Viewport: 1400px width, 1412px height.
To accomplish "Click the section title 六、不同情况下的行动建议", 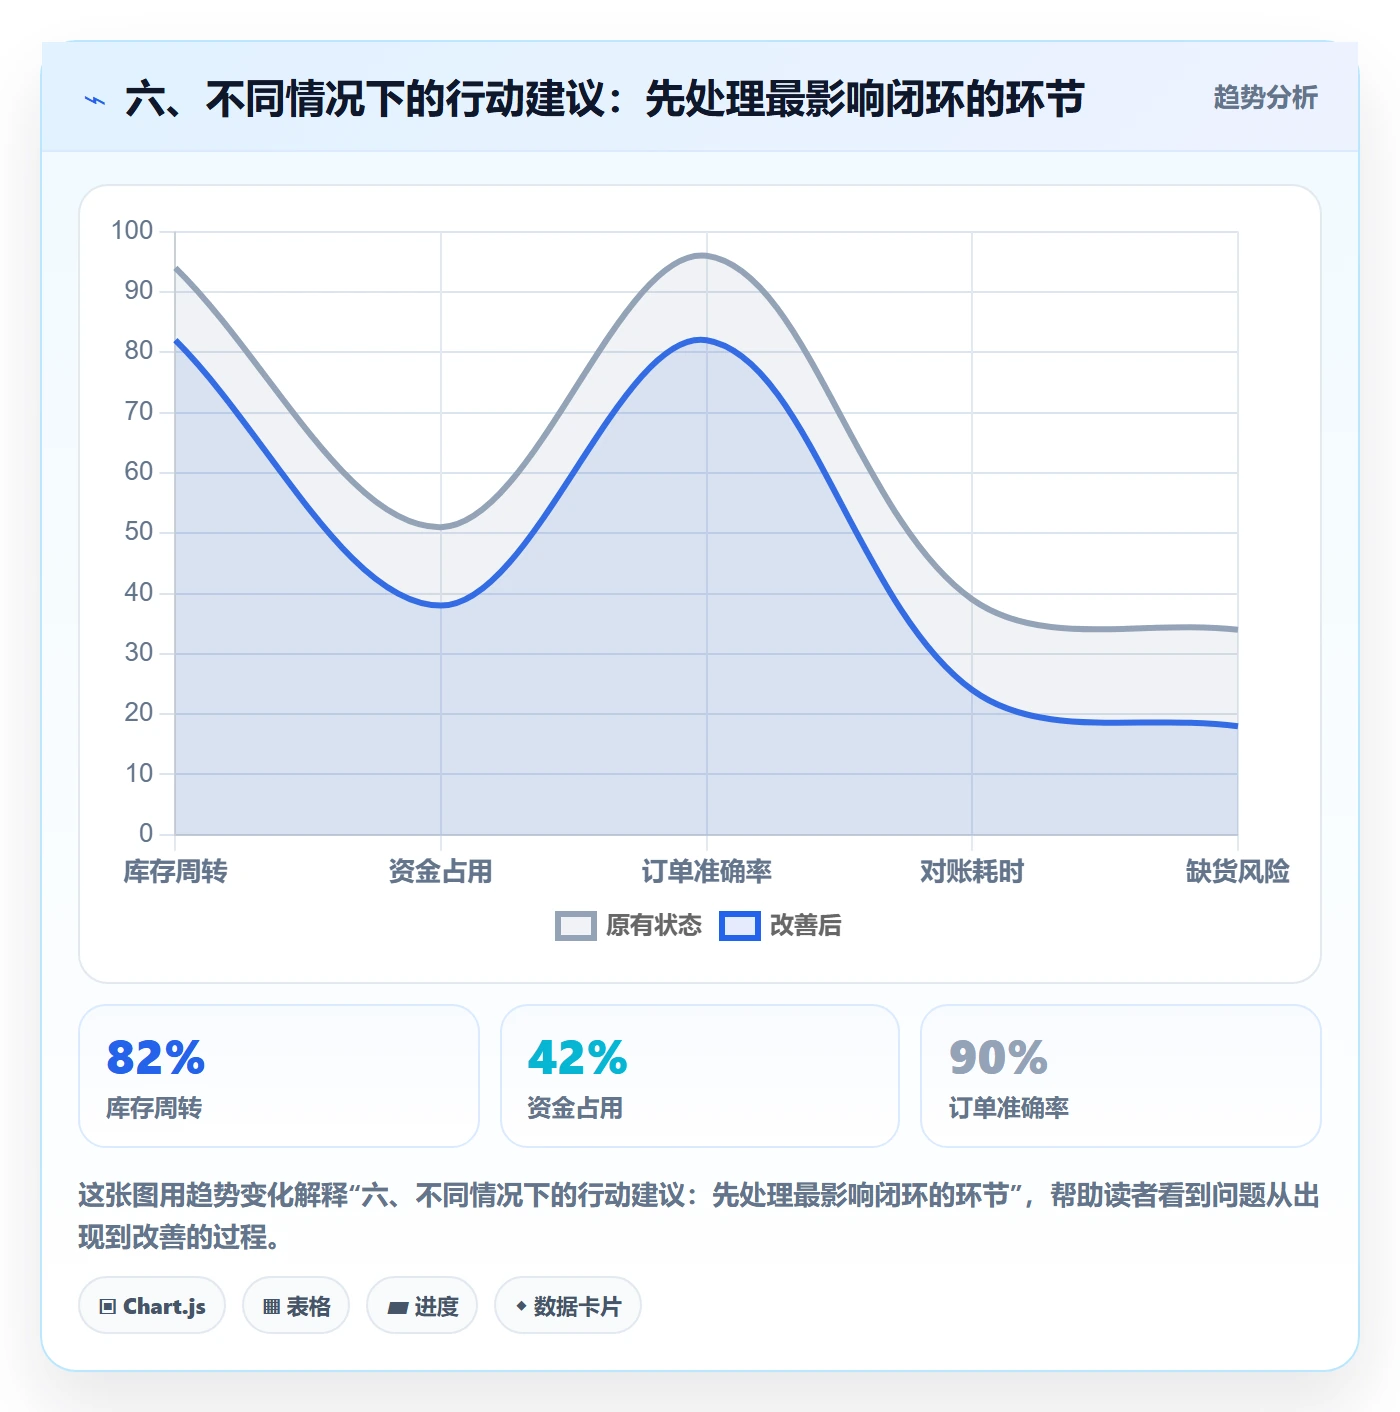I will point(605,99).
